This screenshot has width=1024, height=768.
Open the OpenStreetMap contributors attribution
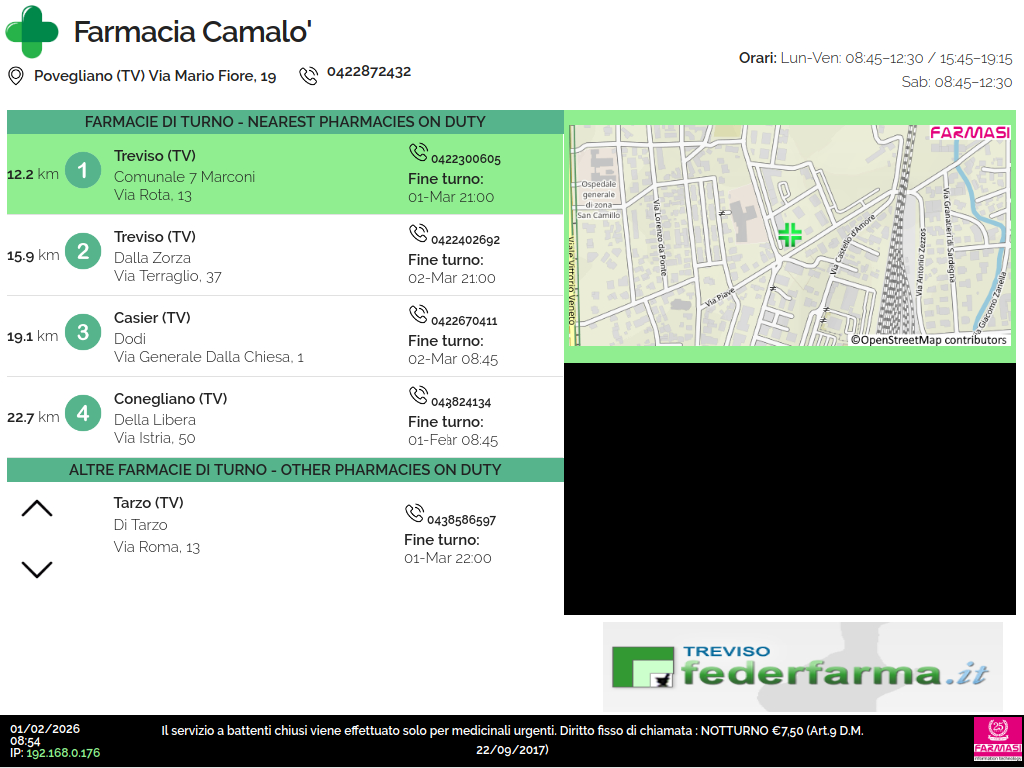[x=928, y=340]
